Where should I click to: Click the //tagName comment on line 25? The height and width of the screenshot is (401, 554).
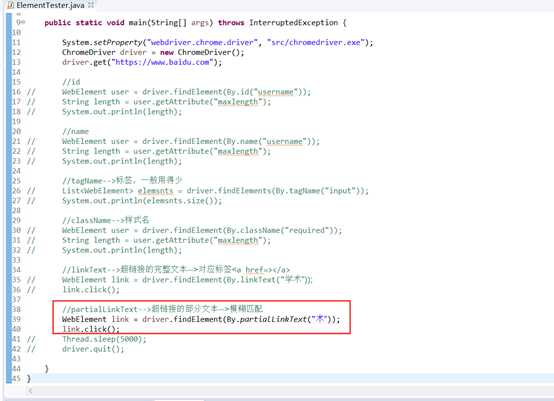click(x=122, y=181)
